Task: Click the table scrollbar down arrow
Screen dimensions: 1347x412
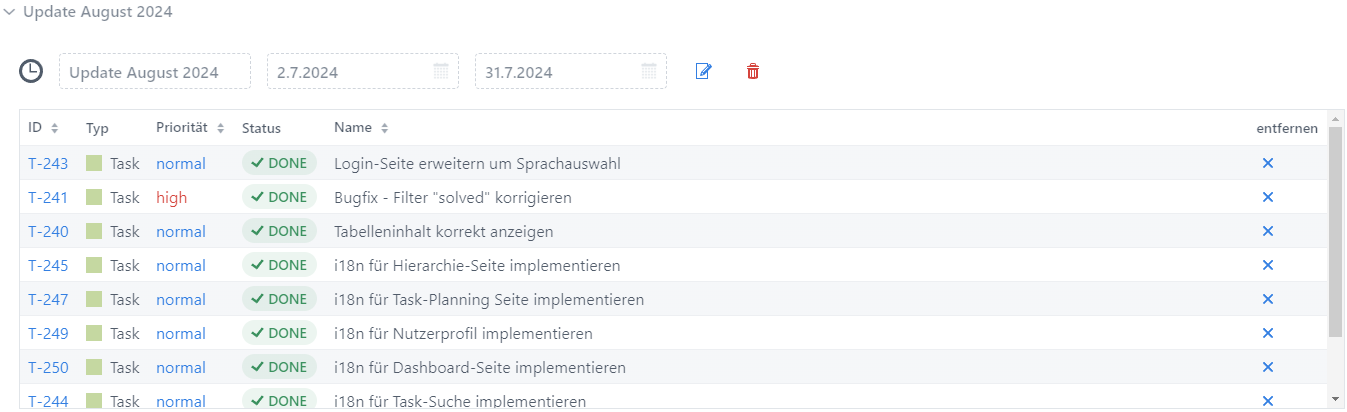Action: coord(1336,398)
